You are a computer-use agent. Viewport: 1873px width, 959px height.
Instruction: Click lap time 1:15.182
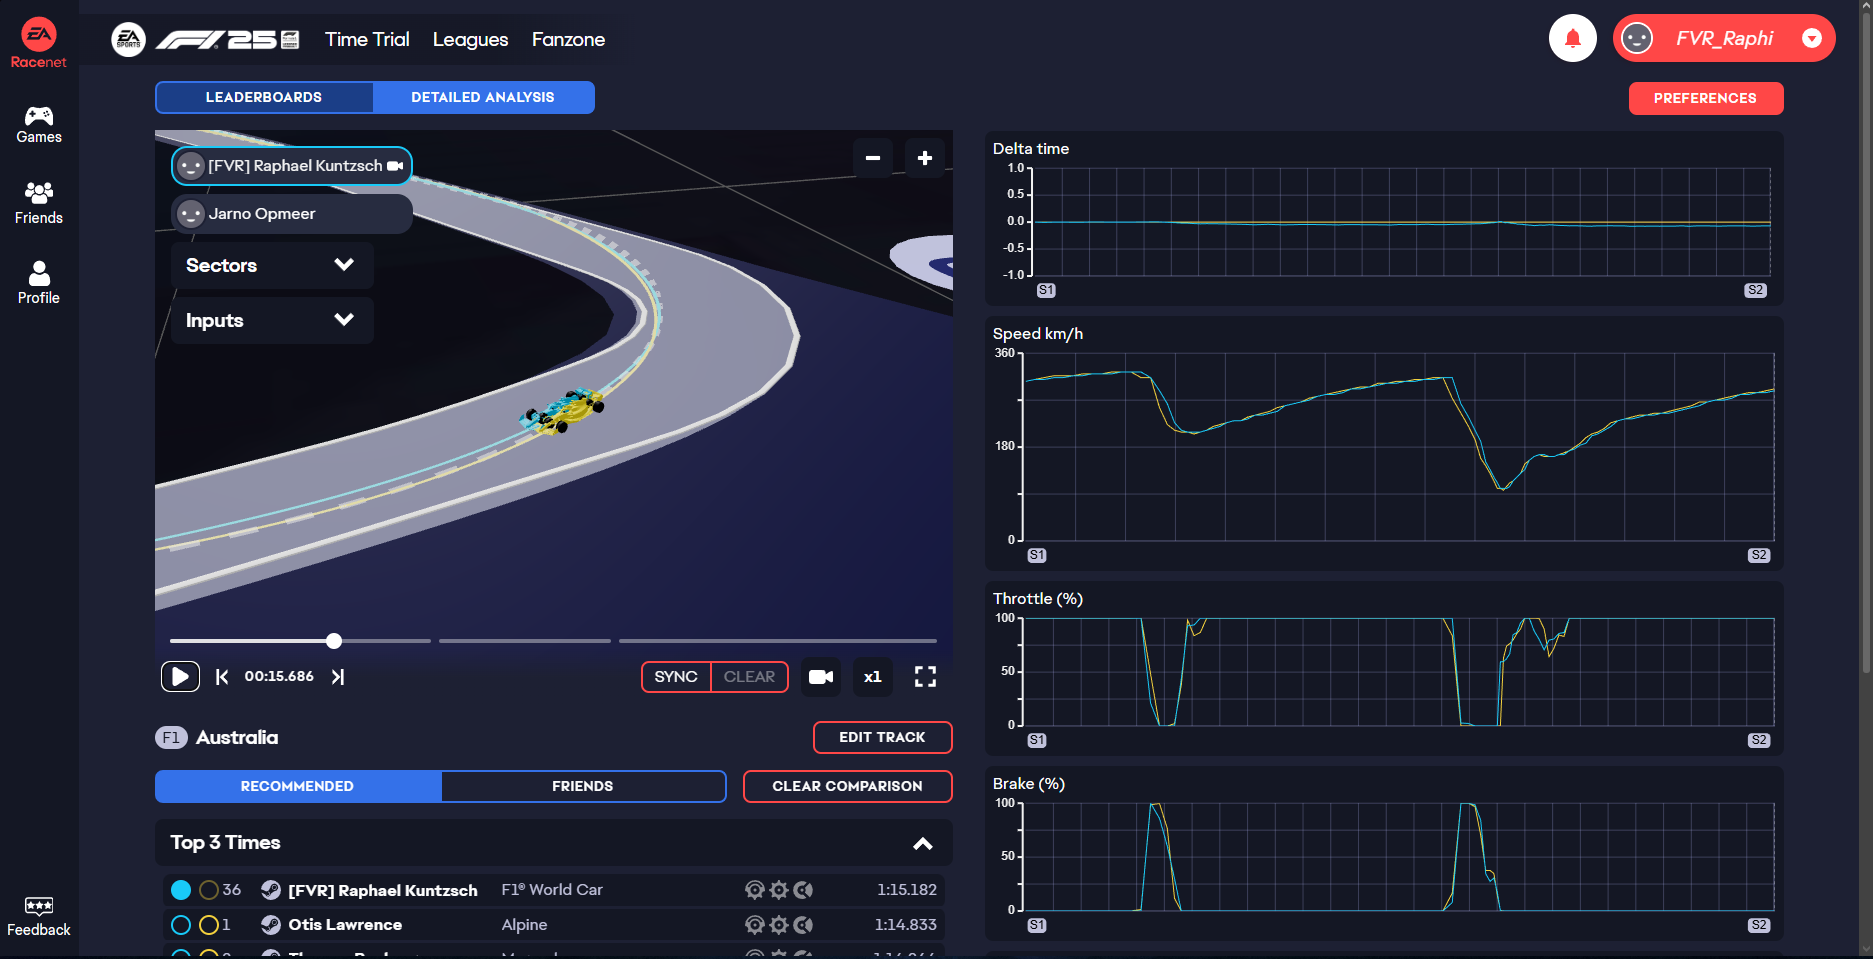click(907, 890)
